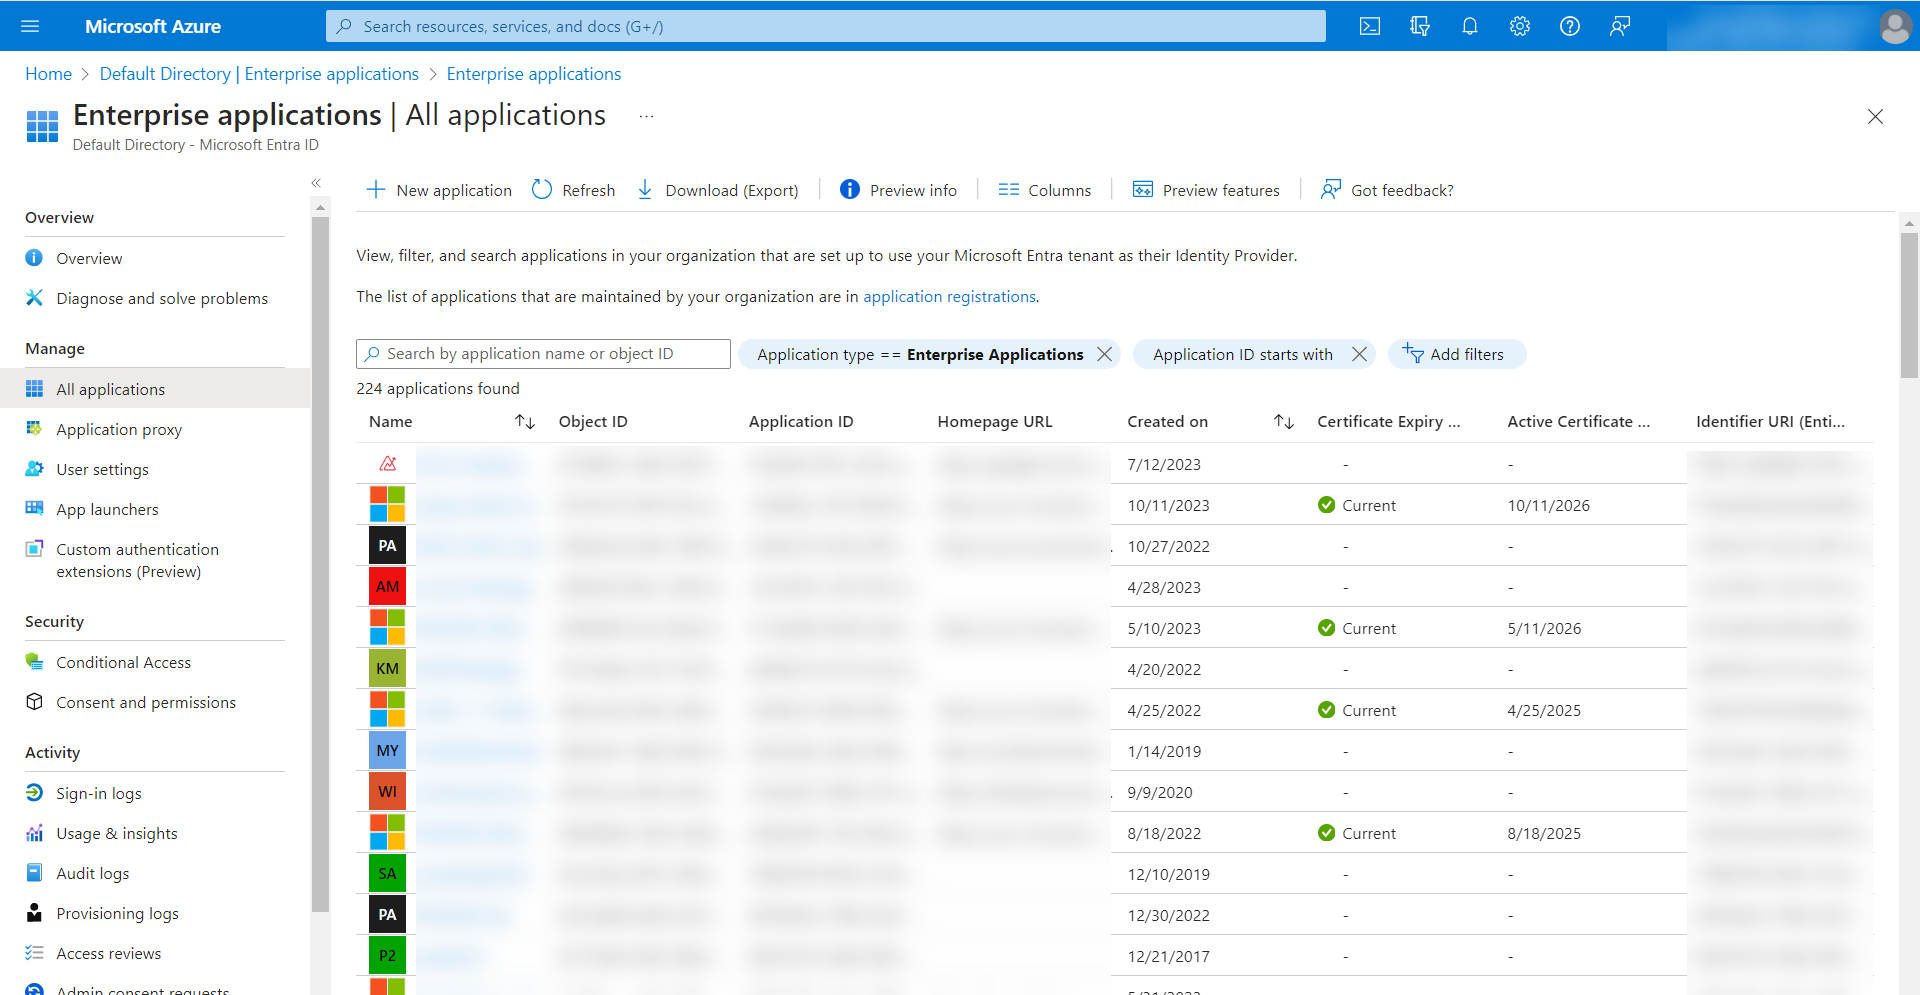This screenshot has height=995, width=1920.
Task: Sort table by Name column arrows
Action: [x=525, y=422]
